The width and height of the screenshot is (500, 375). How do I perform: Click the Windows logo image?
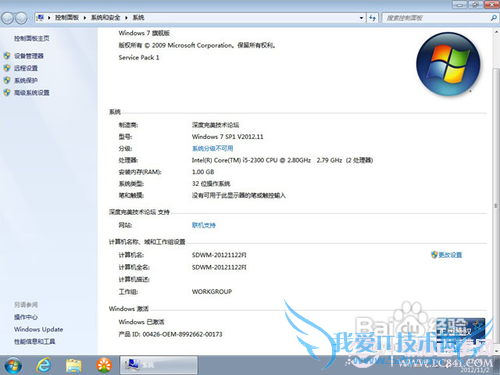coord(448,64)
